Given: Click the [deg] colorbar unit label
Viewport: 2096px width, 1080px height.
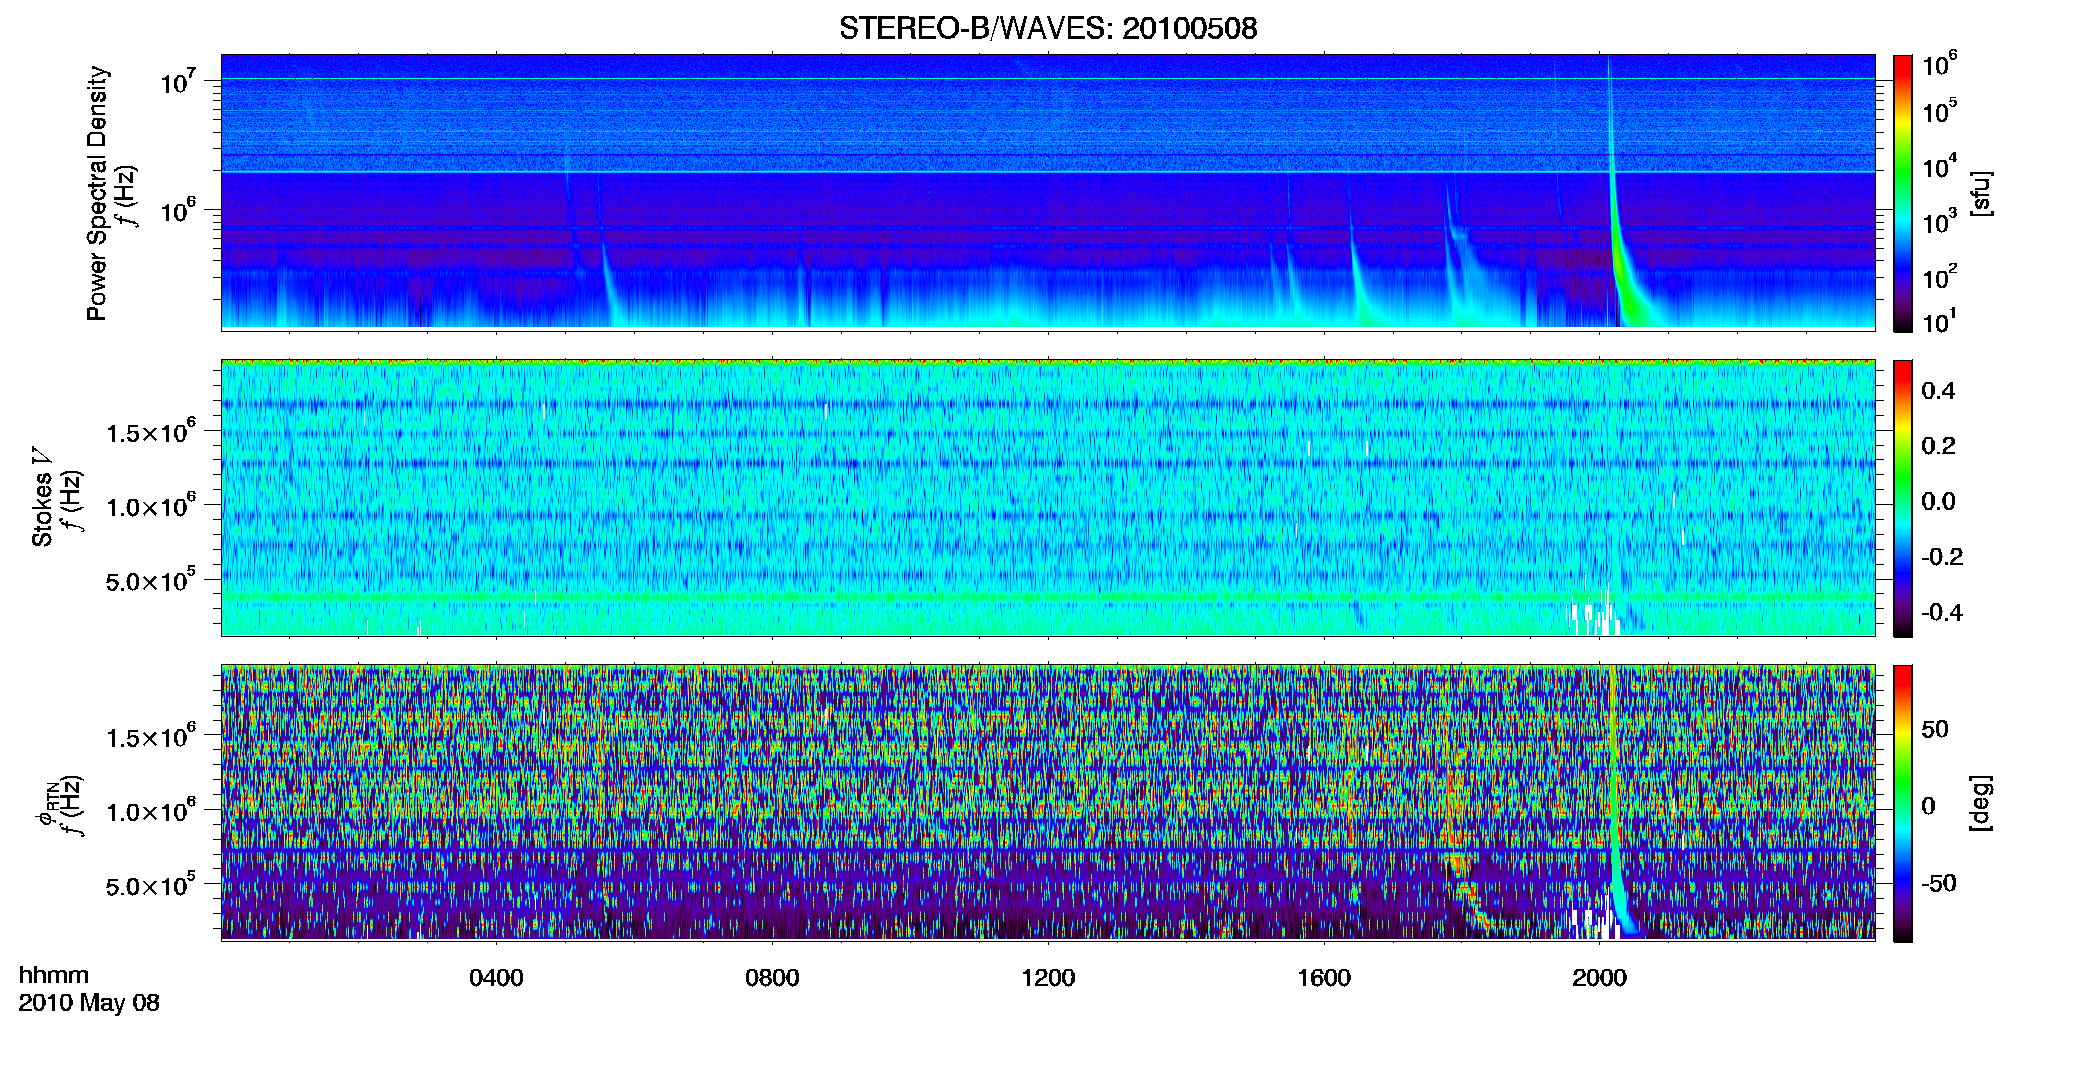Looking at the screenshot, I should point(1981,802).
